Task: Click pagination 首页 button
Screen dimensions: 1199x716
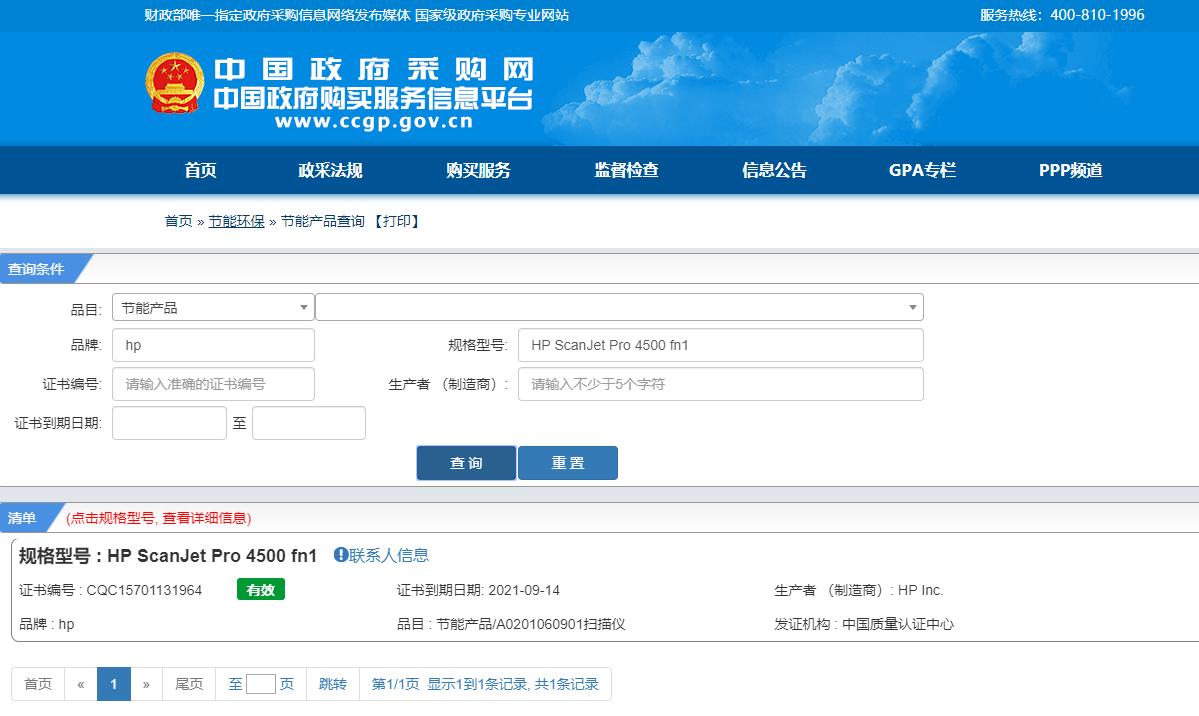Action: tap(38, 684)
